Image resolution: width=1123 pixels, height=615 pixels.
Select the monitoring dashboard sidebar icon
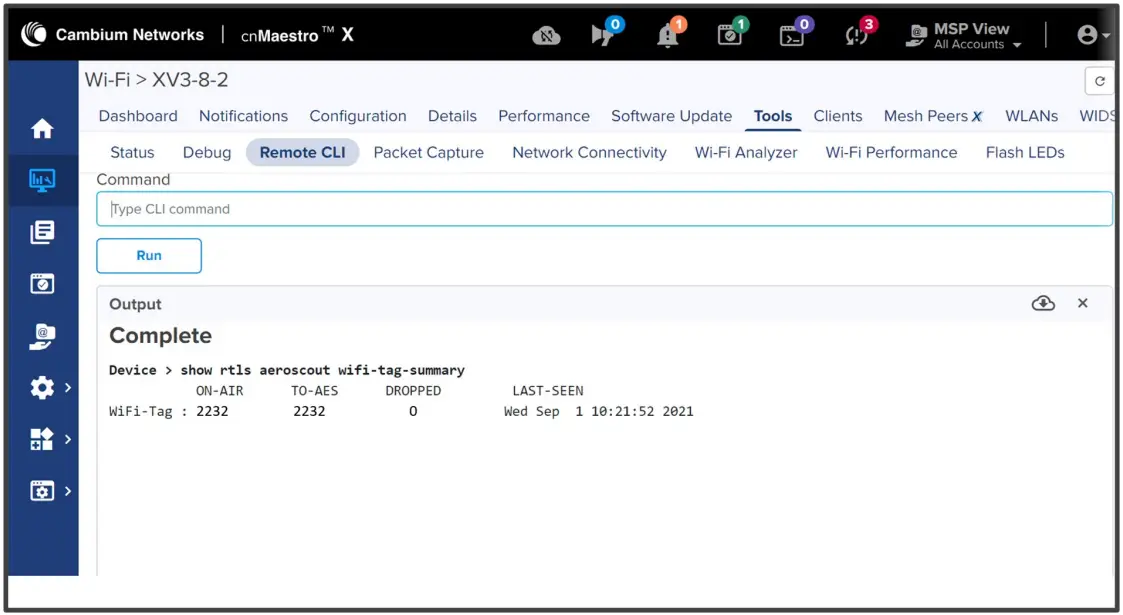pyautogui.click(x=42, y=180)
